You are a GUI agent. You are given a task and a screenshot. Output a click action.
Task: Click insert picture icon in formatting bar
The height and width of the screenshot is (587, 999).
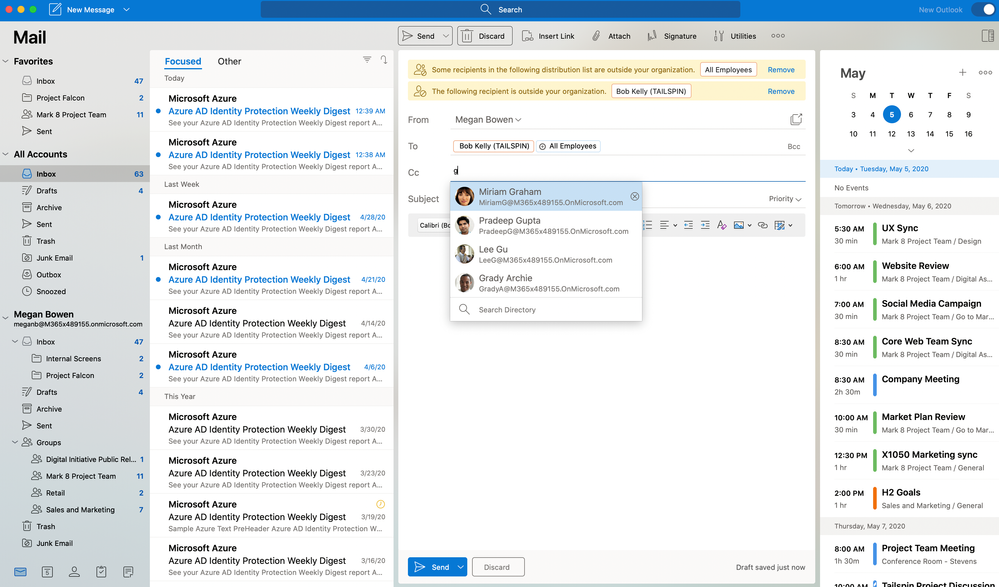(x=738, y=225)
